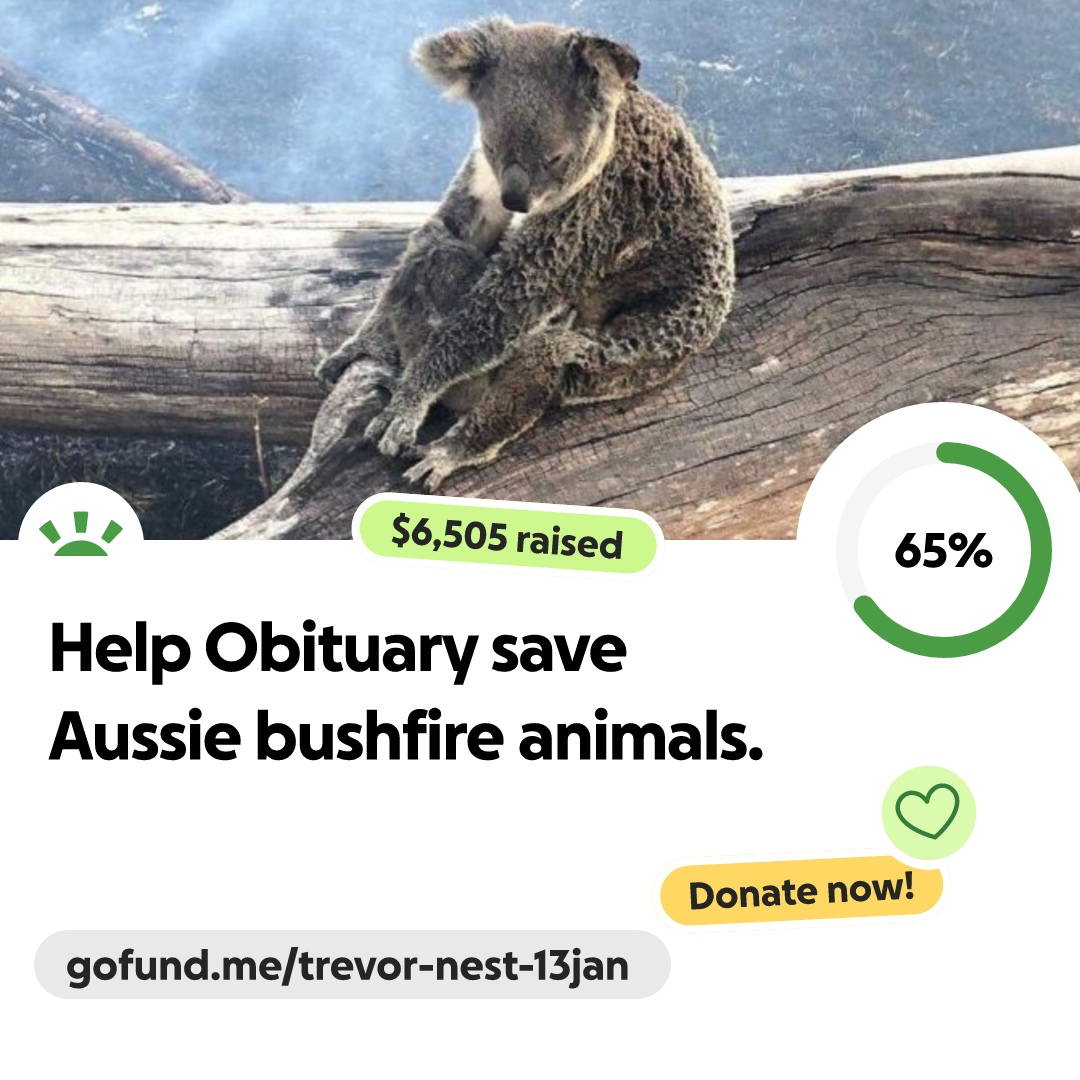Viewport: 1080px width, 1080px height.
Task: Click the Donate now! button
Action: click(801, 892)
